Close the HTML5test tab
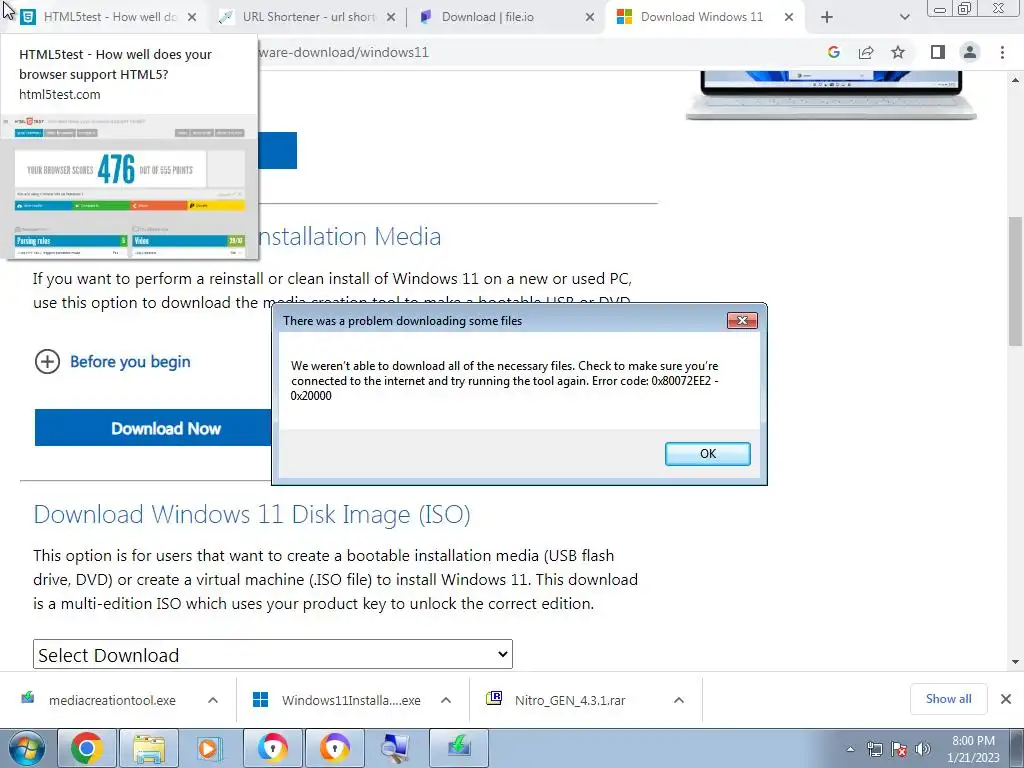This screenshot has height=768, width=1024. [x=192, y=17]
